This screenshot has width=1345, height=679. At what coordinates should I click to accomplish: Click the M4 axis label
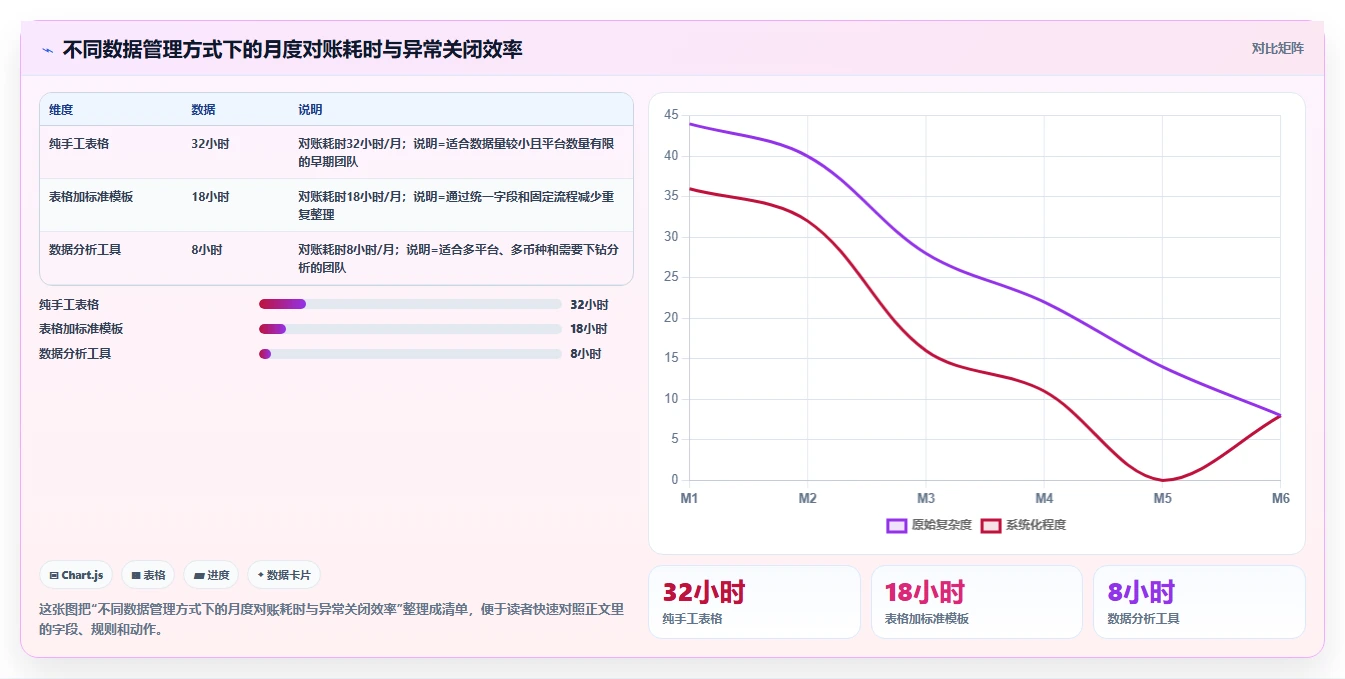(x=1044, y=498)
